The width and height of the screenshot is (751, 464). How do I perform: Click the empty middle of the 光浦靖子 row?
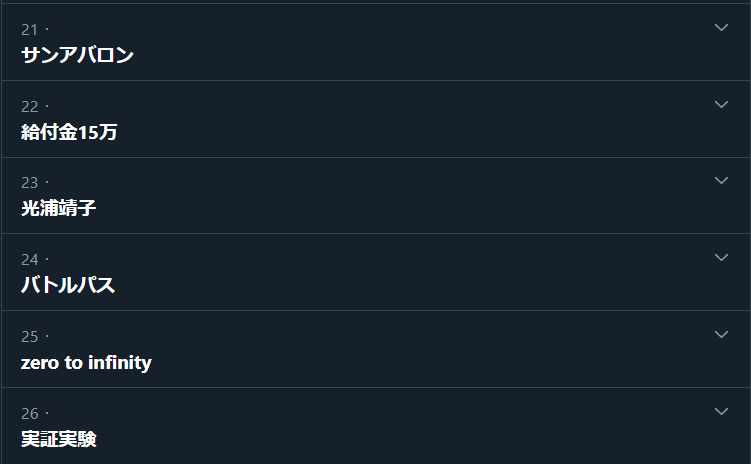tap(400, 196)
